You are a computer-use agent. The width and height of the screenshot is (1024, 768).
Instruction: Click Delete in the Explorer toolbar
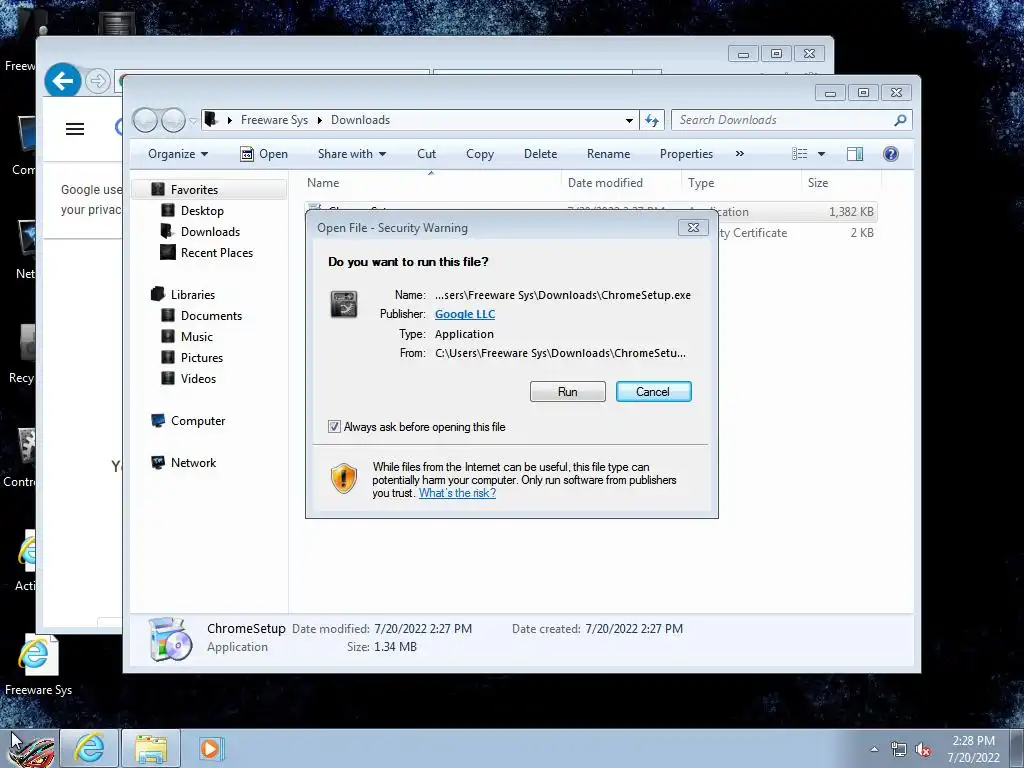pos(540,154)
